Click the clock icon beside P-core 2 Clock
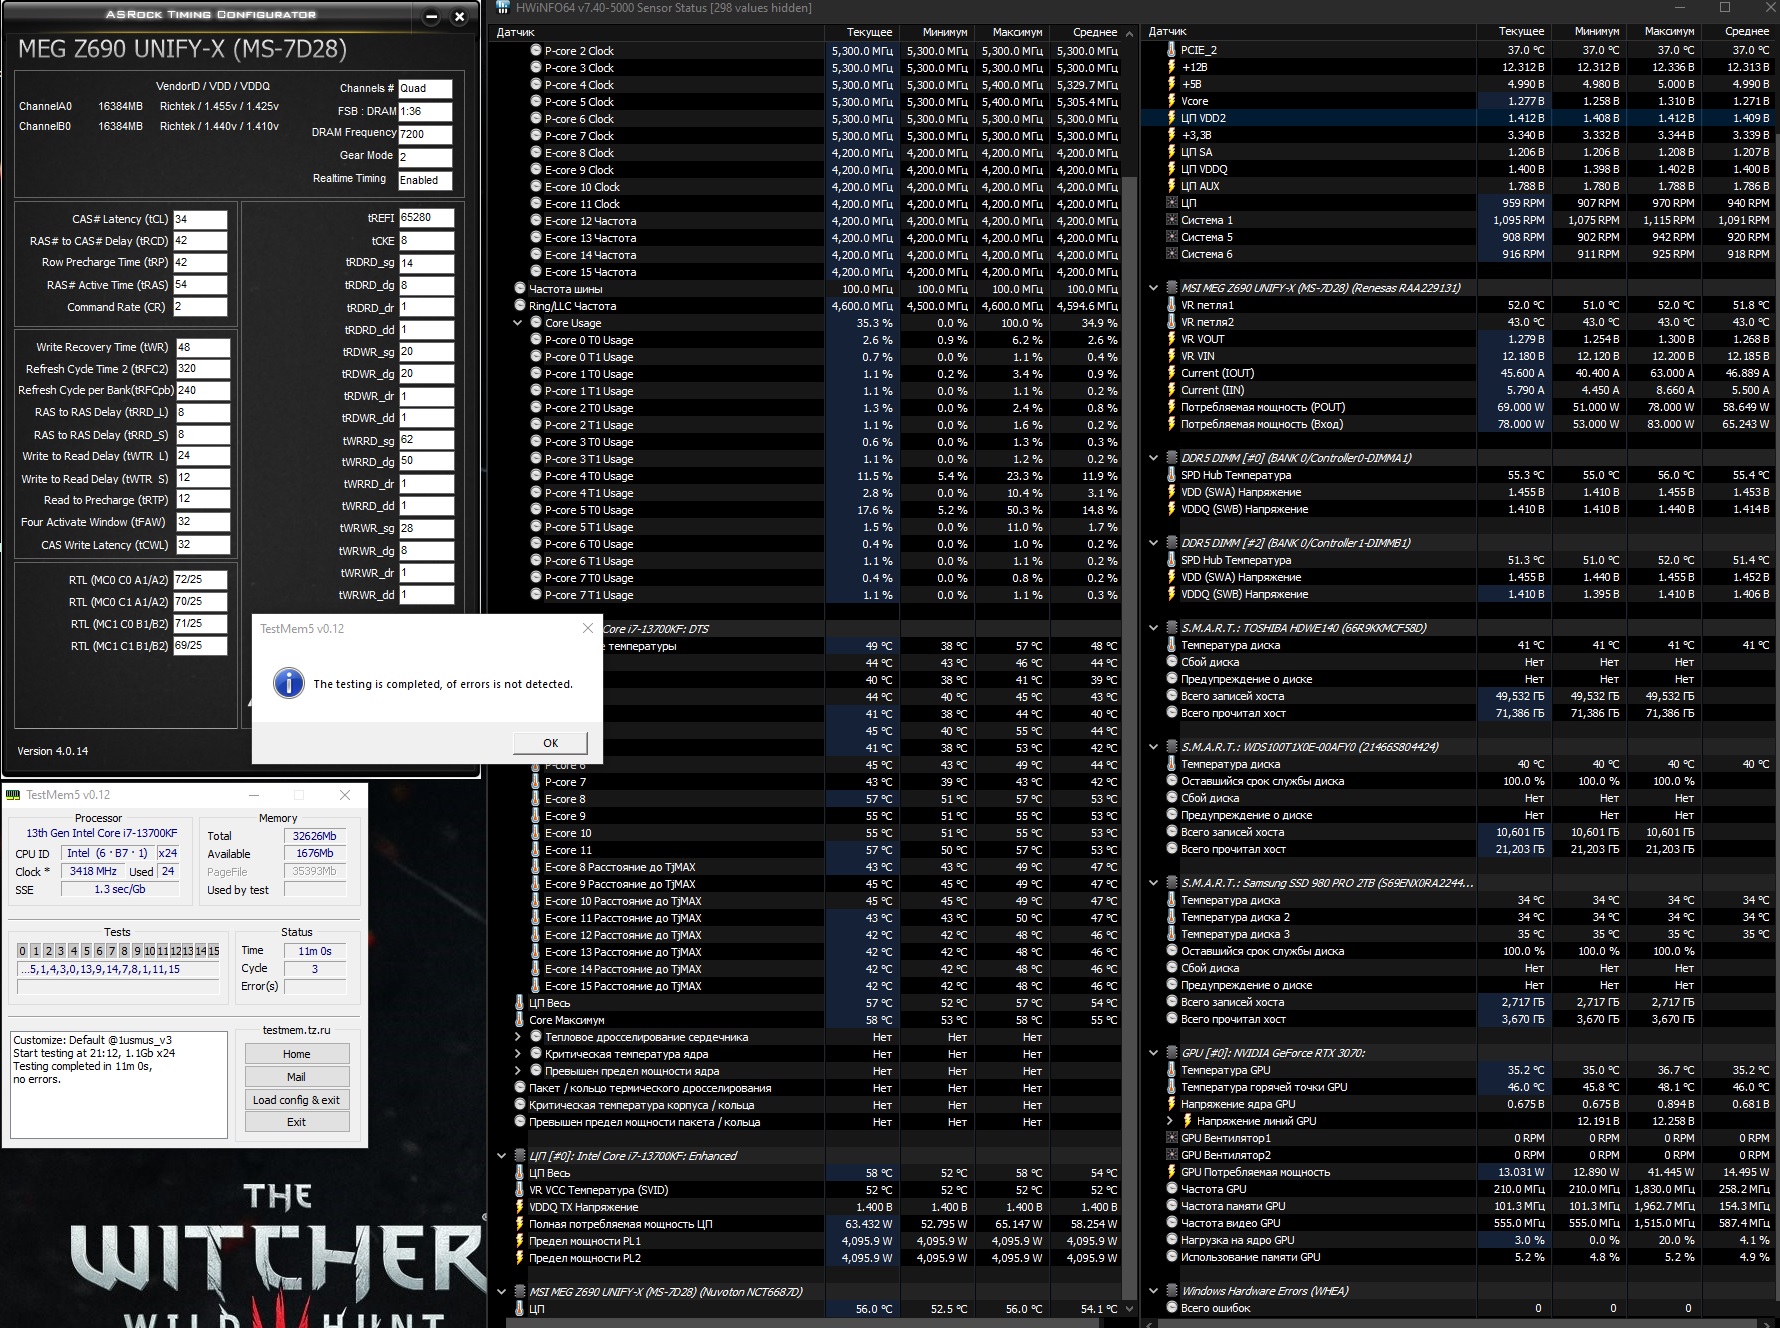 click(536, 51)
